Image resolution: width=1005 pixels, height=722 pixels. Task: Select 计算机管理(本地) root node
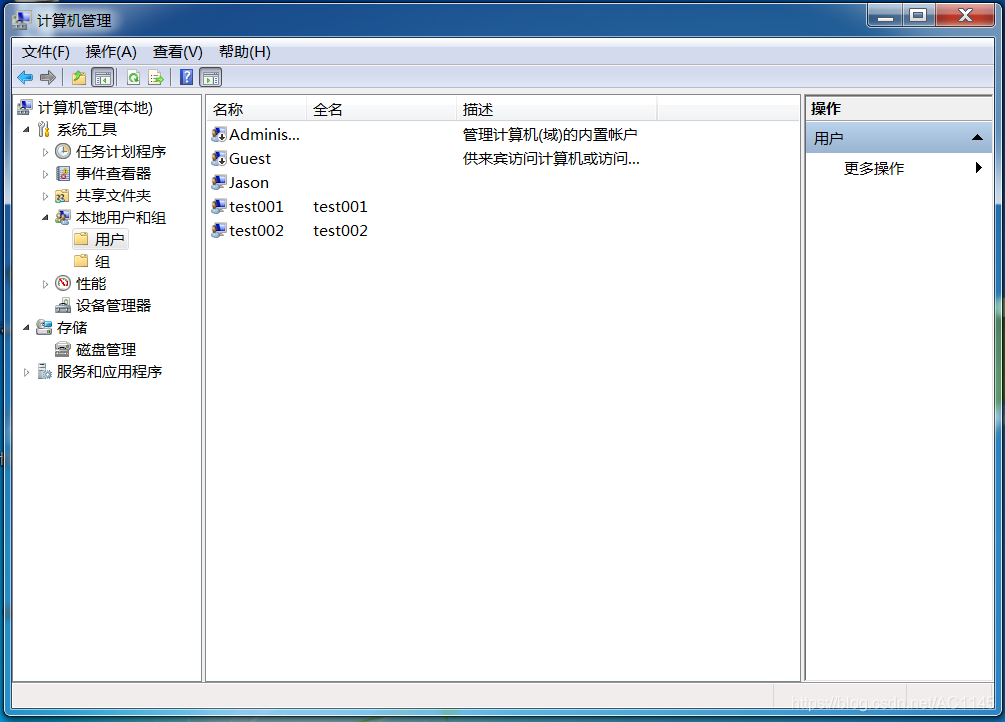[95, 107]
